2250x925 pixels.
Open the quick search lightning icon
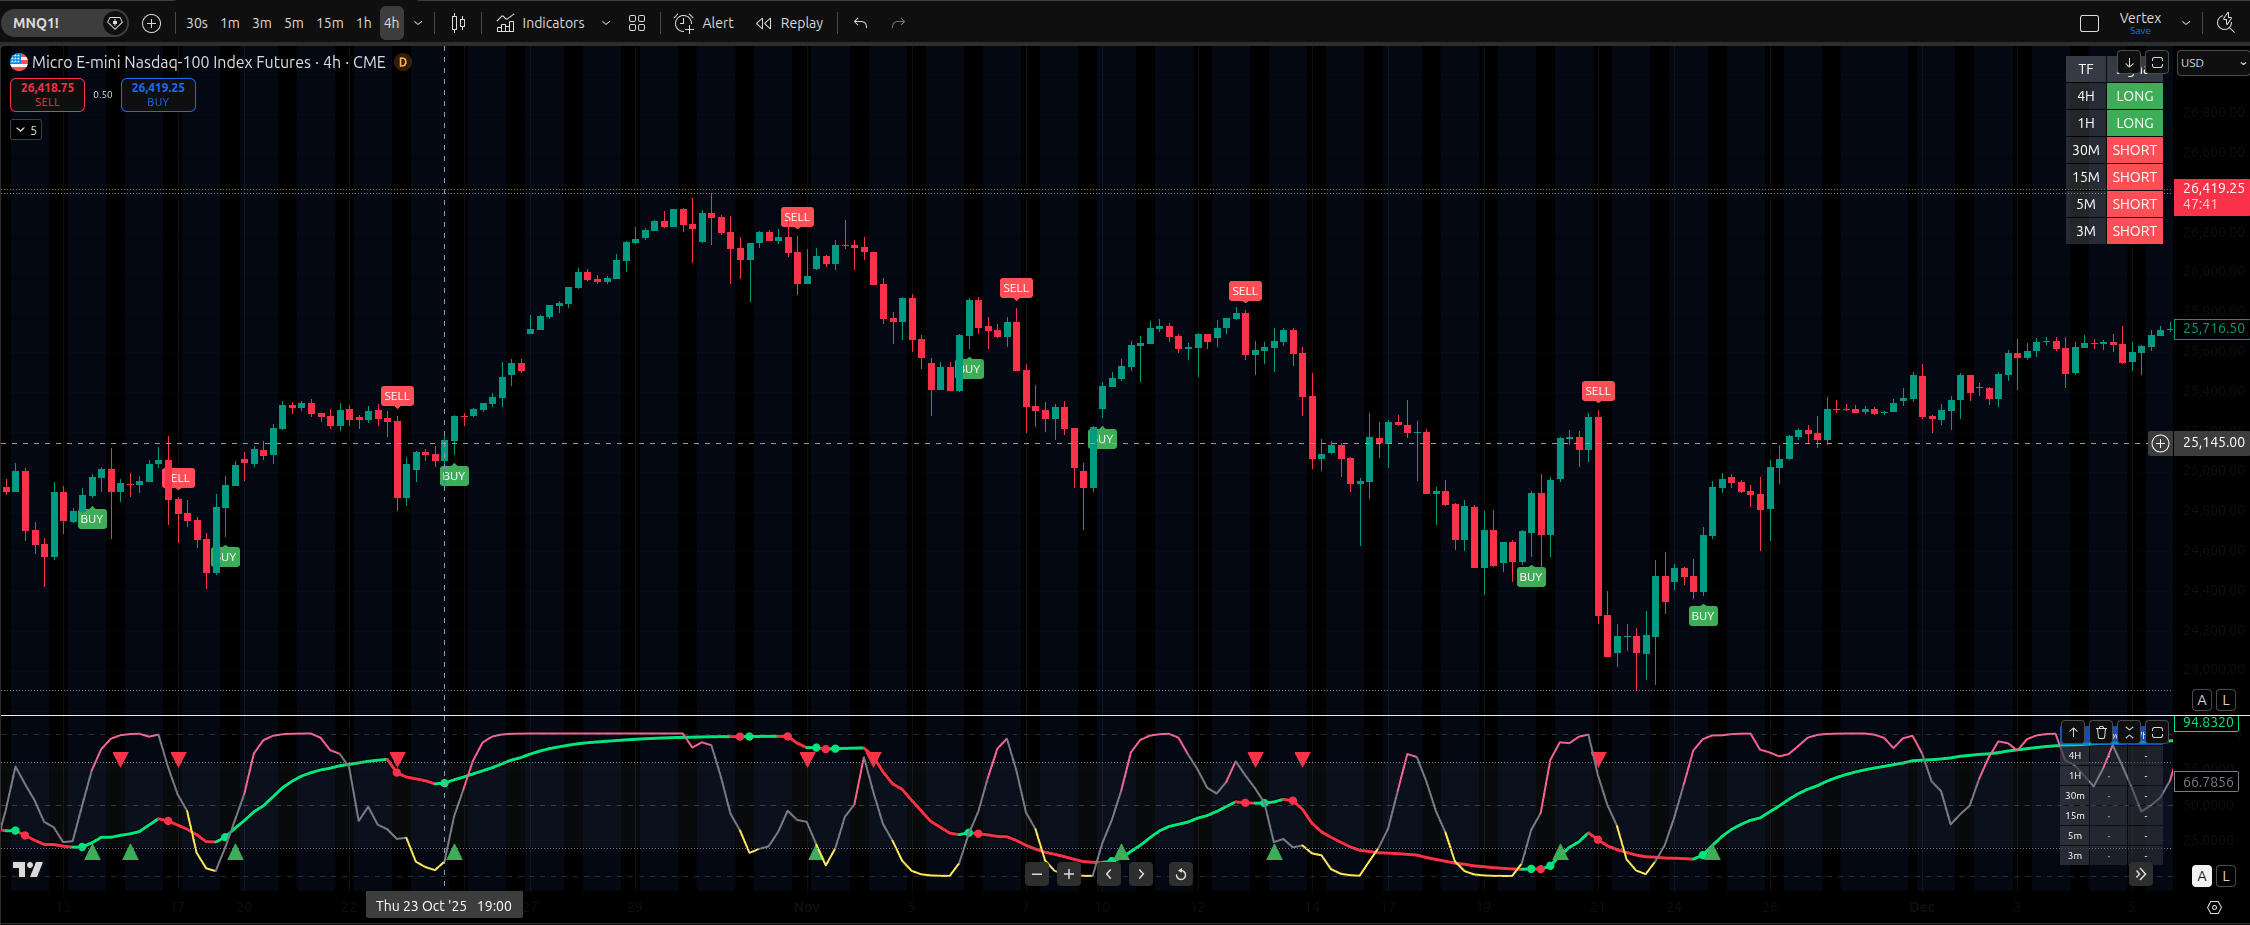(2224, 23)
